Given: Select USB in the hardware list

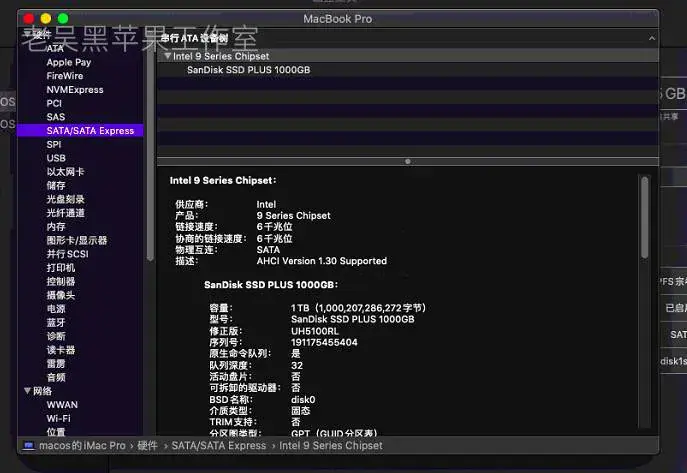Looking at the screenshot, I should 56,158.
